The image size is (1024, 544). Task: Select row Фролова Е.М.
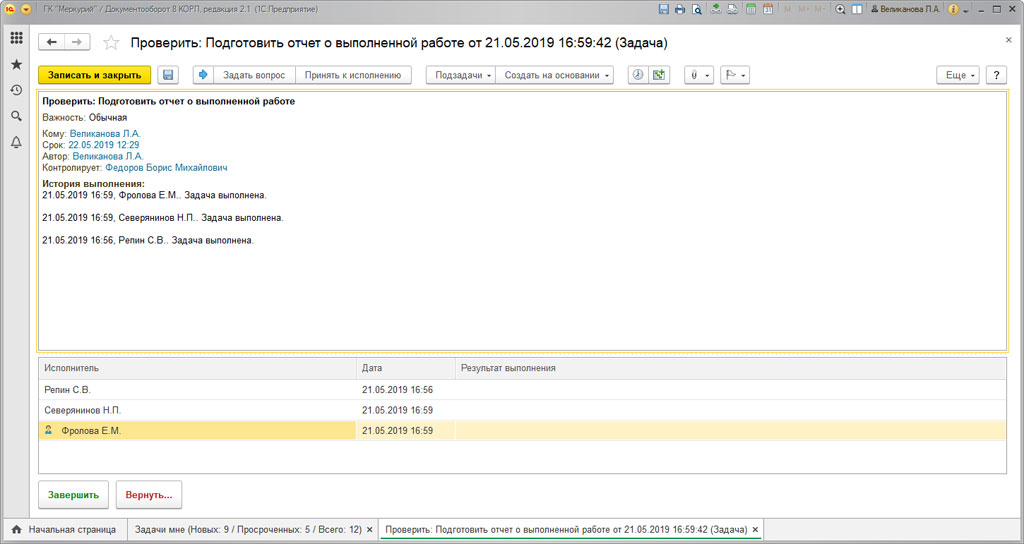[522, 430]
